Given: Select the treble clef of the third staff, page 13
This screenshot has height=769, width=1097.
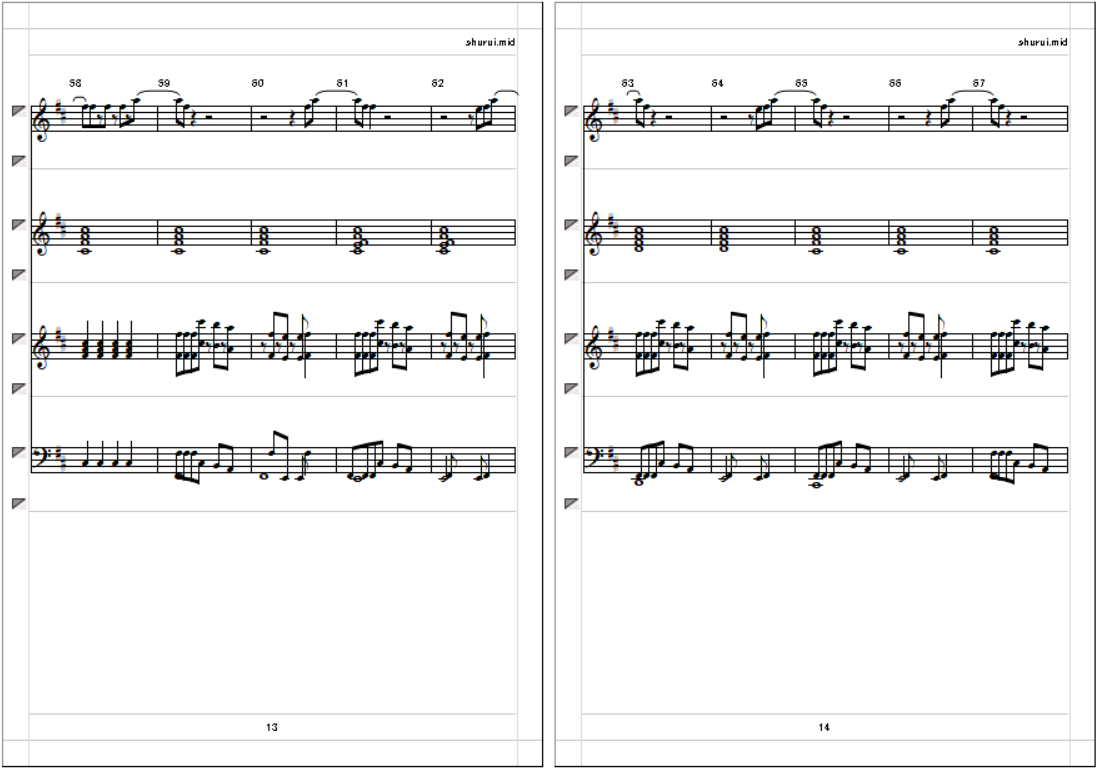Looking at the screenshot, I should 42,348.
